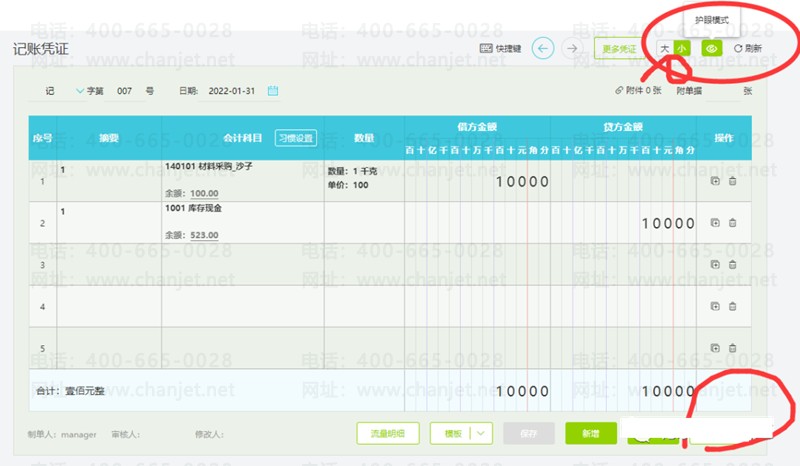Select account 1001 库存现金
Viewport: 800px width, 466px height.
pos(193,208)
